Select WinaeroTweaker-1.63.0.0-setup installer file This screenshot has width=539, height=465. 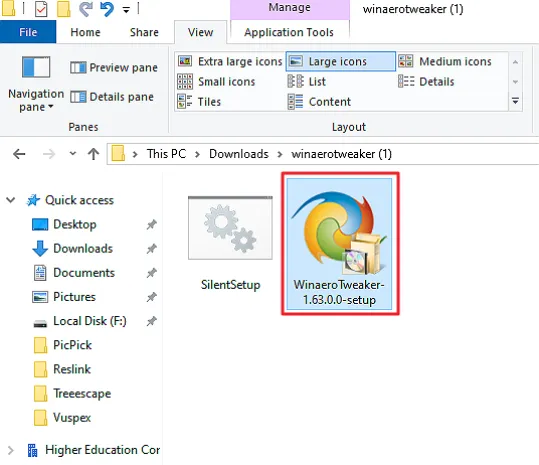[x=340, y=244]
